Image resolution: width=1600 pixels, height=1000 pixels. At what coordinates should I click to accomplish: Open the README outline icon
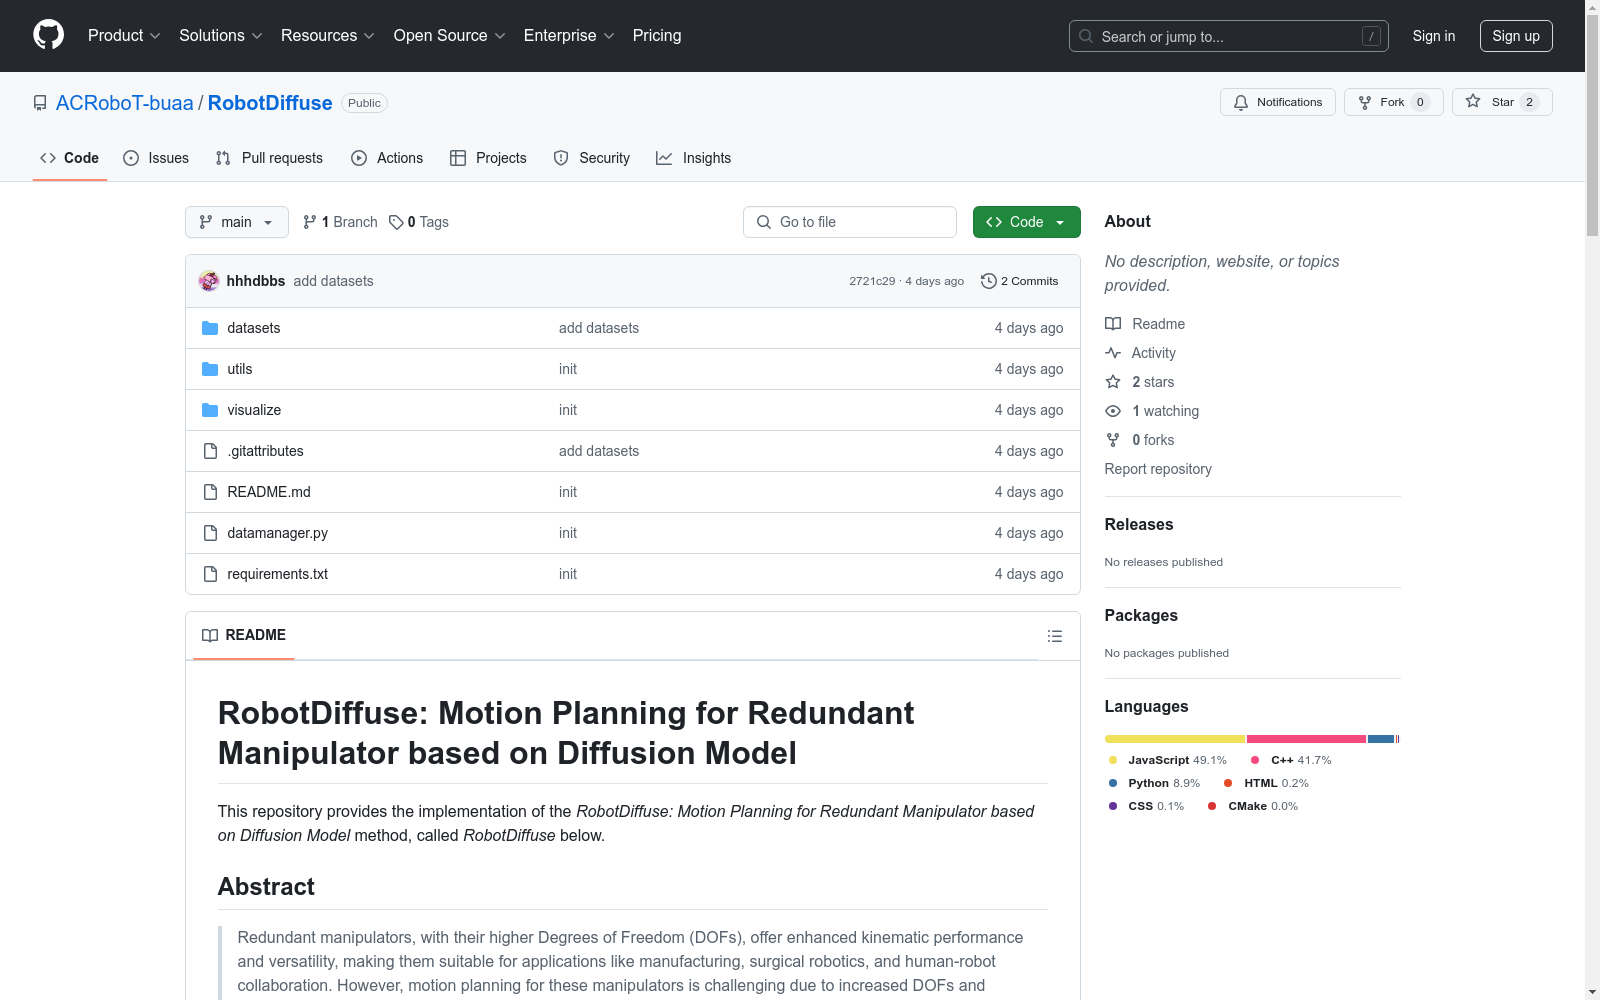[x=1054, y=636]
